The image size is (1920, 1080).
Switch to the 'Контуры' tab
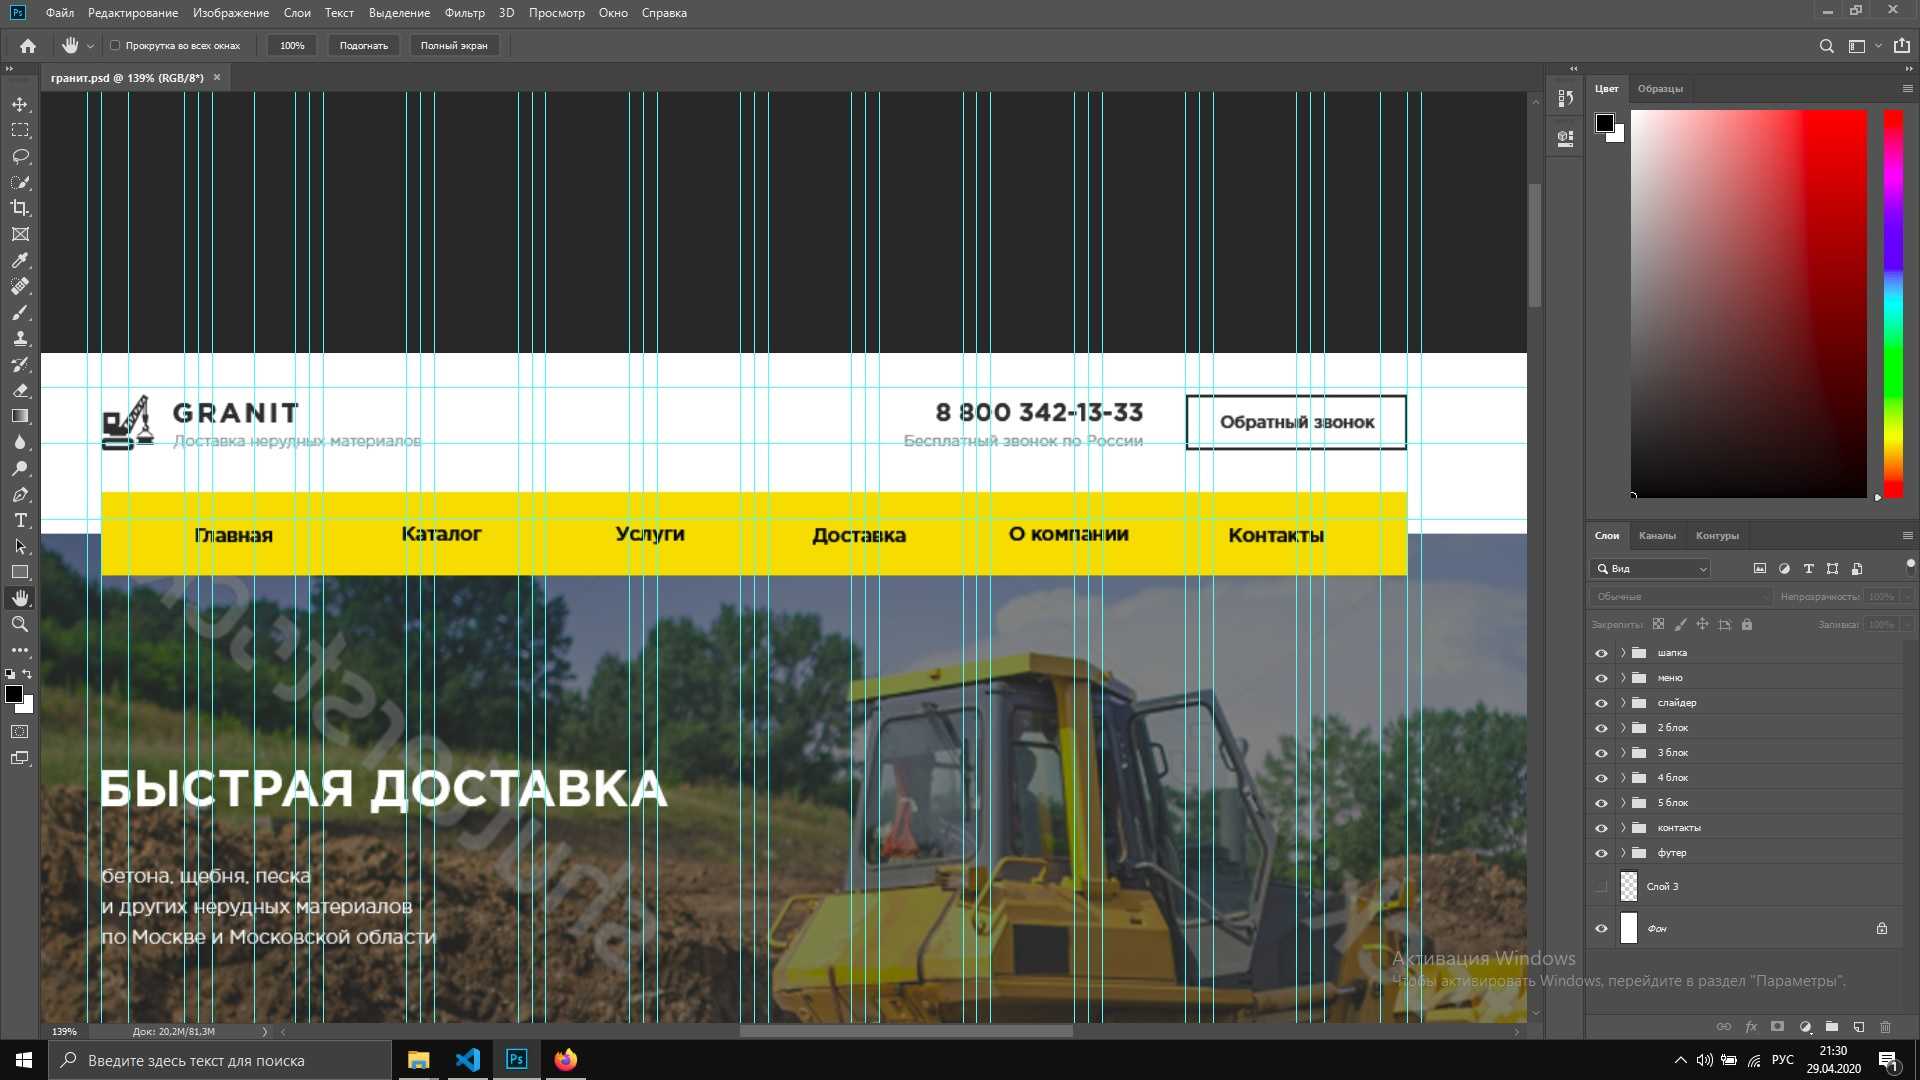pyautogui.click(x=1717, y=536)
